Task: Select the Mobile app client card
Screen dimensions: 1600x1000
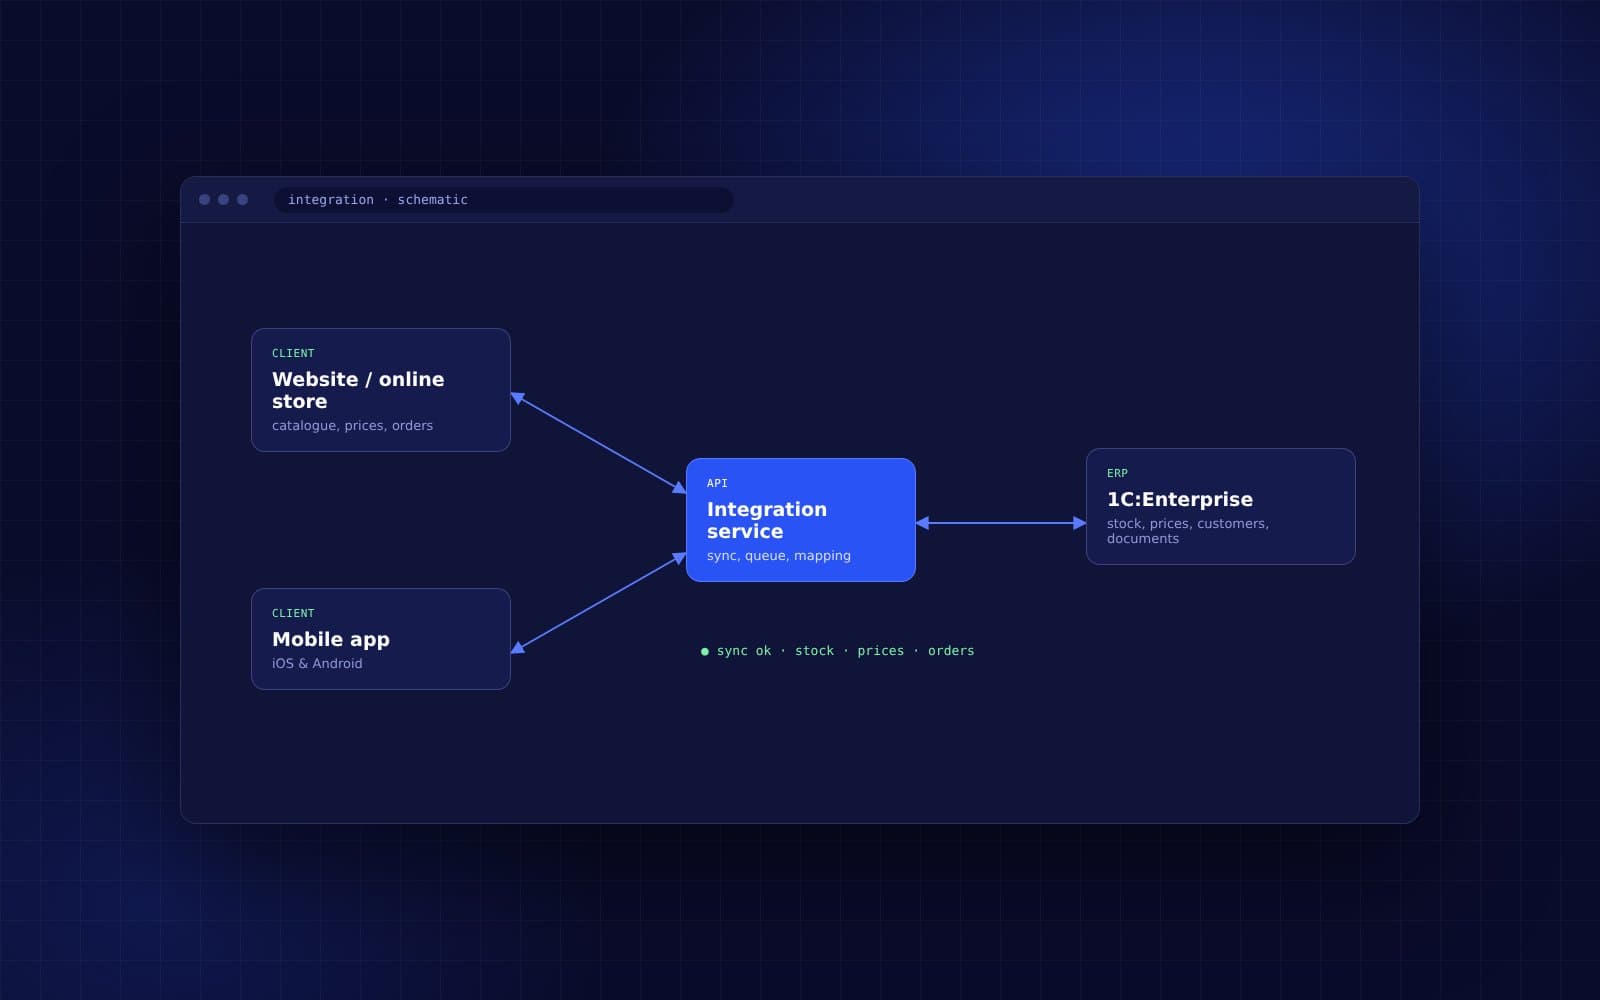Action: (x=381, y=639)
